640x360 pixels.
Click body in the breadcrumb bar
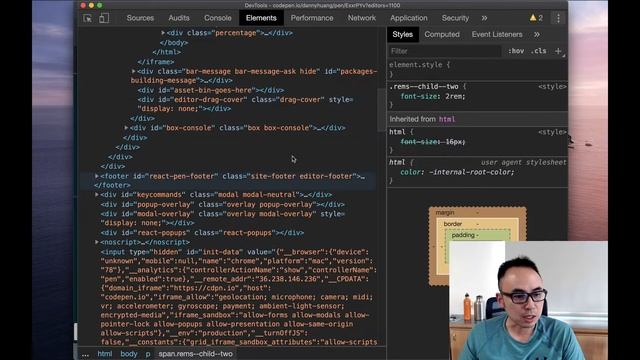click(x=129, y=354)
